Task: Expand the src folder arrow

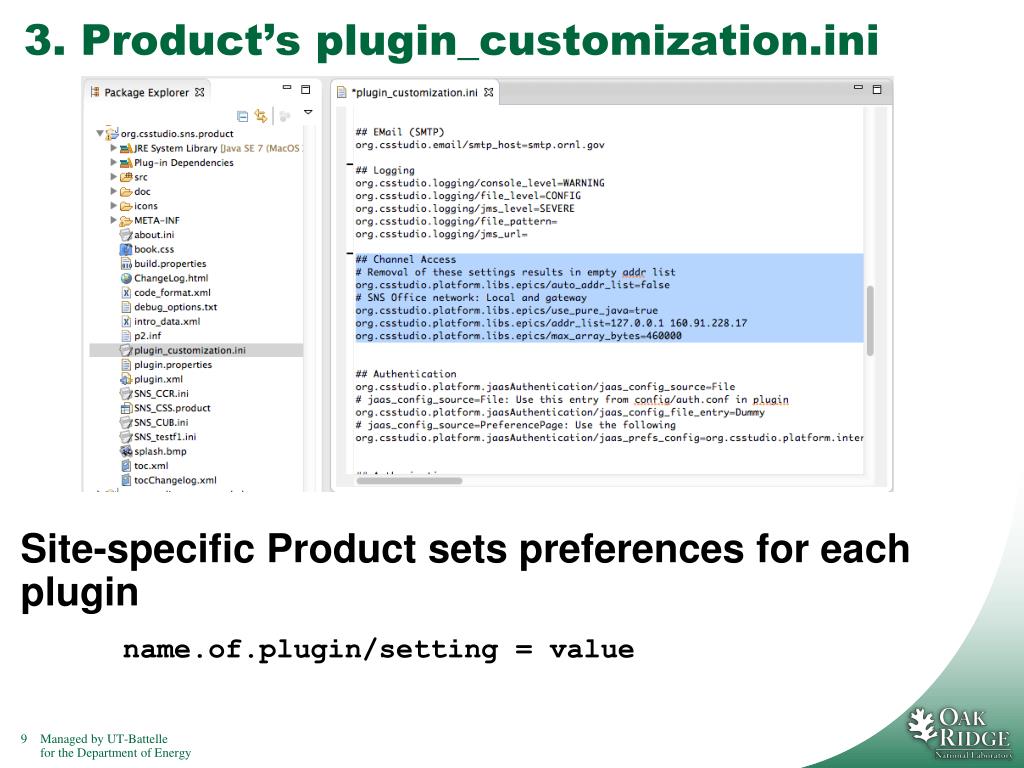Action: [114, 176]
